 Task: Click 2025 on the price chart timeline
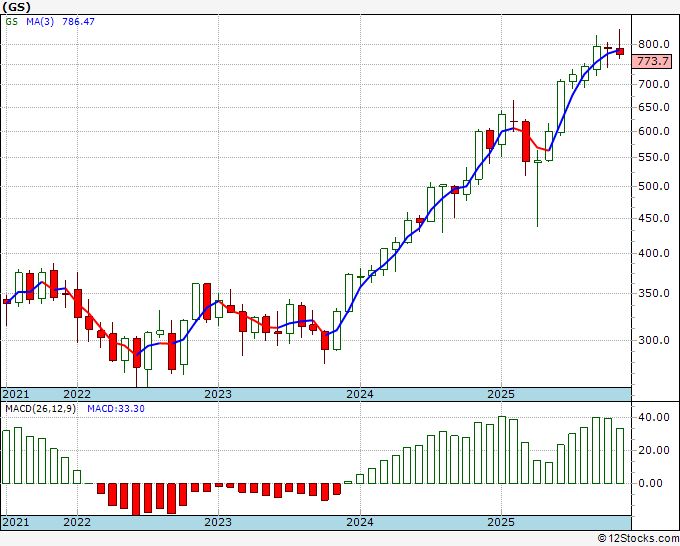[x=501, y=394]
